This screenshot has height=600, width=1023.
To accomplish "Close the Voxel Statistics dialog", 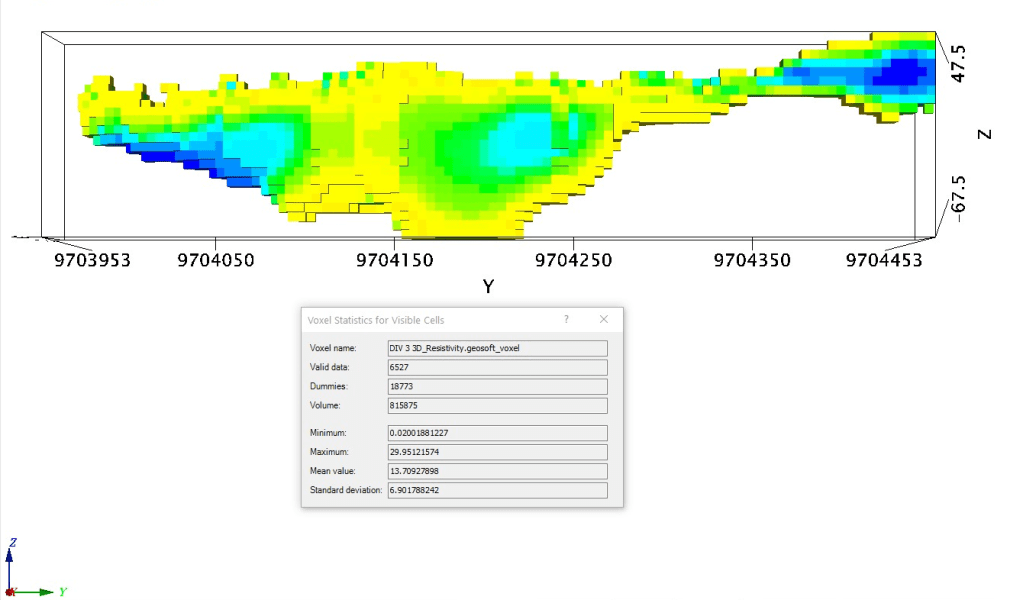I will point(603,319).
